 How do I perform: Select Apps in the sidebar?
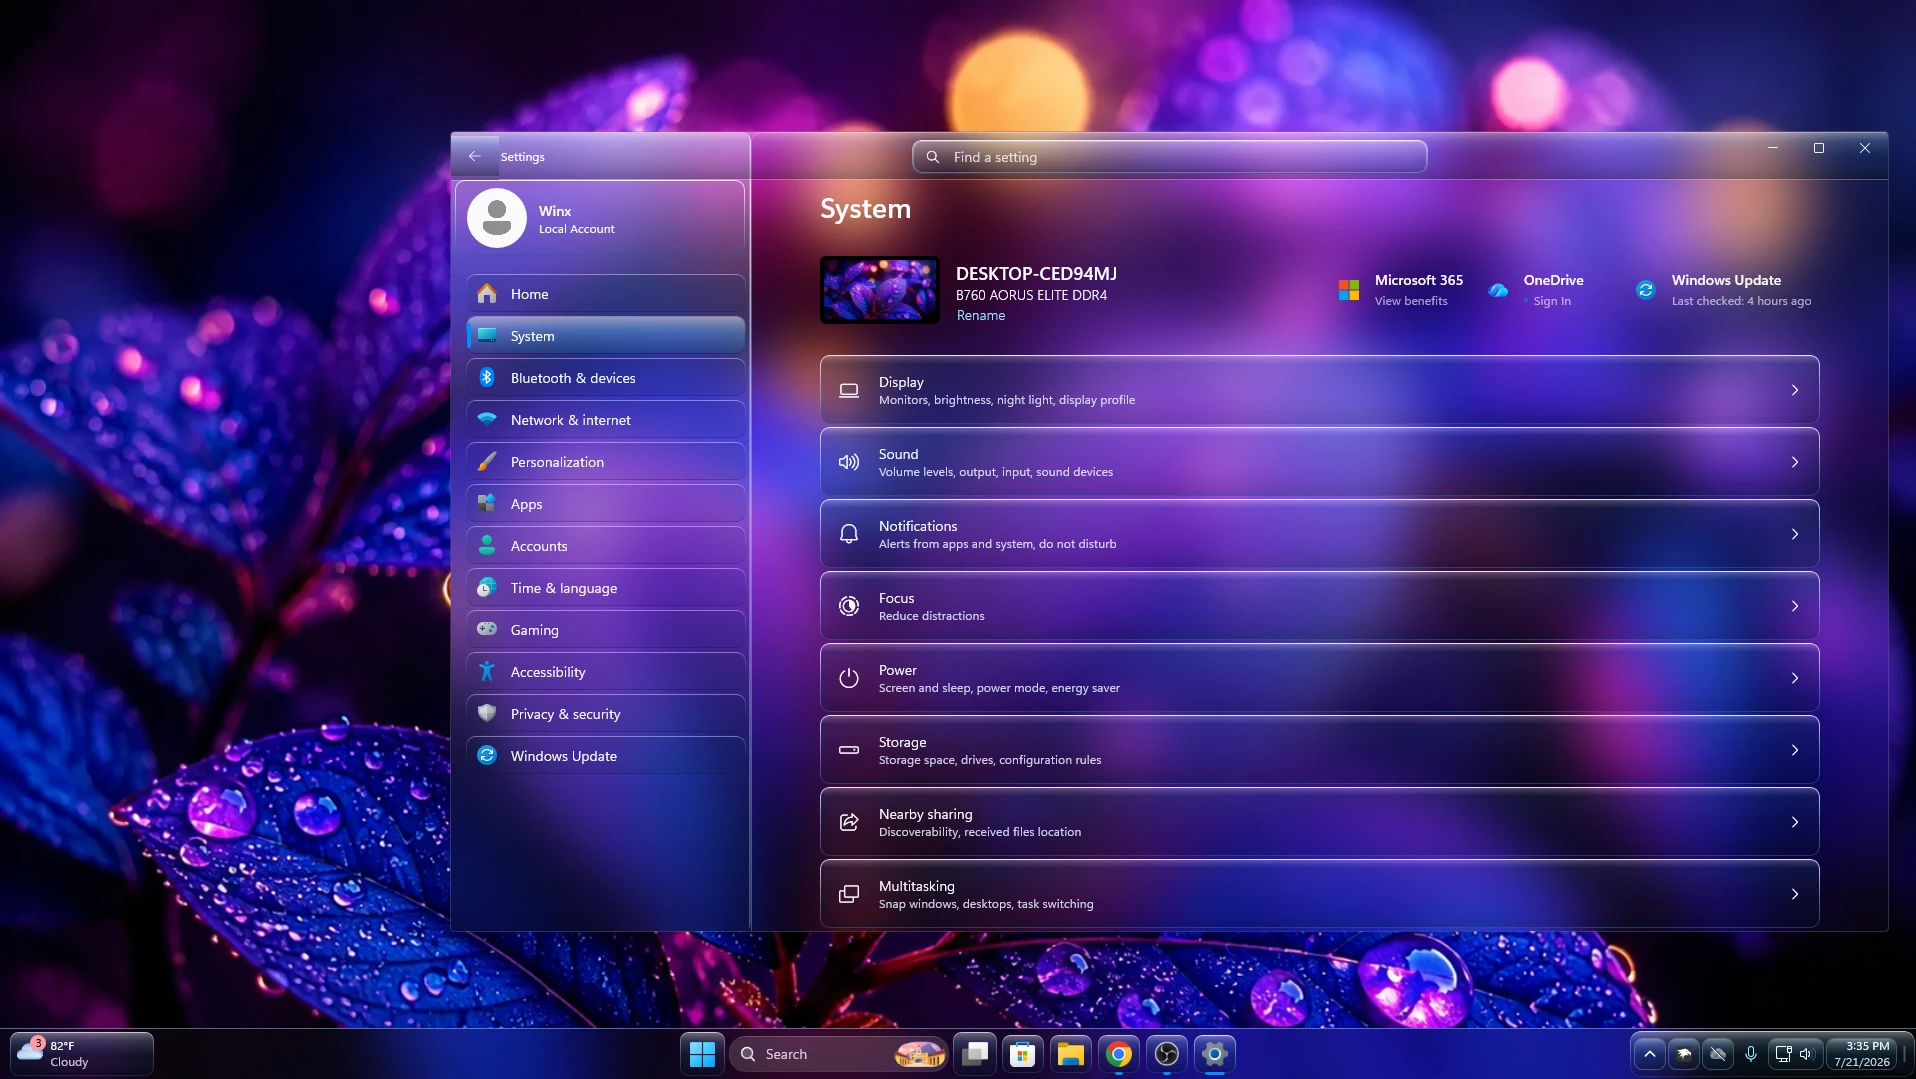[x=605, y=504]
